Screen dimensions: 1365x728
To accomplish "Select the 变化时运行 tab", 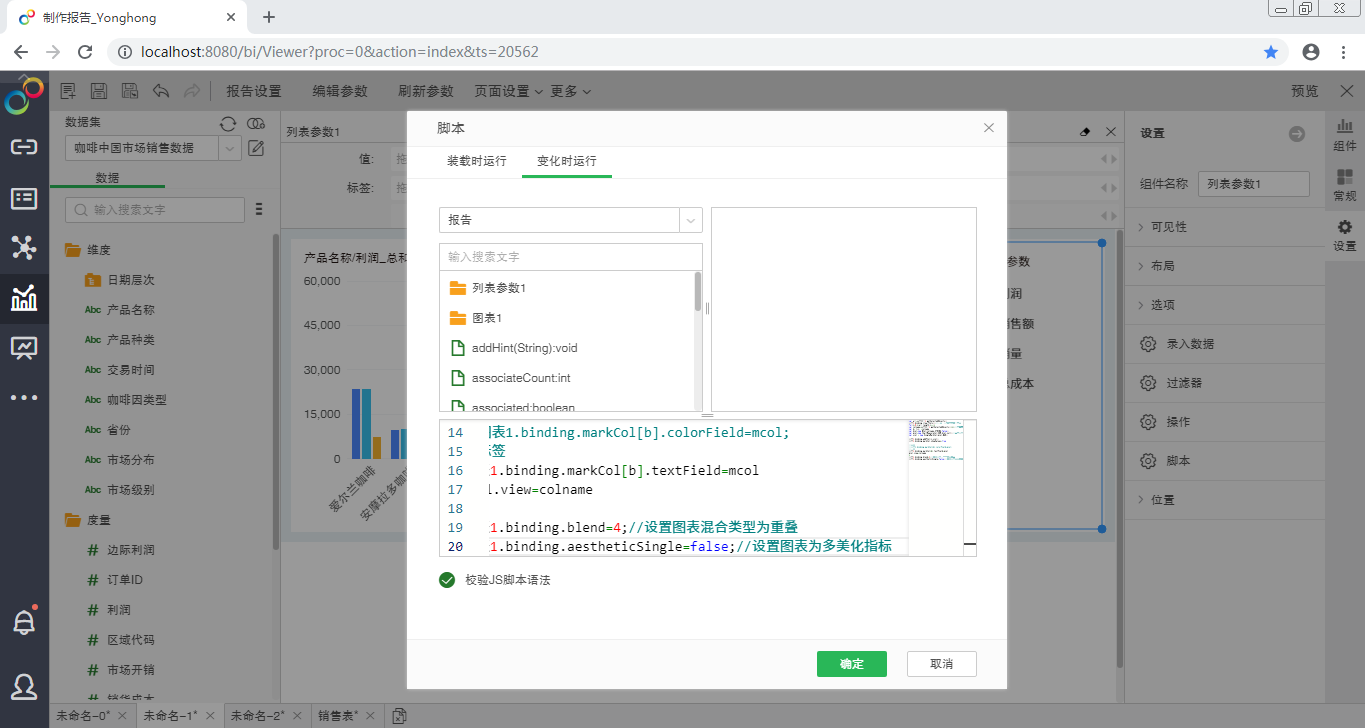I will pos(566,161).
